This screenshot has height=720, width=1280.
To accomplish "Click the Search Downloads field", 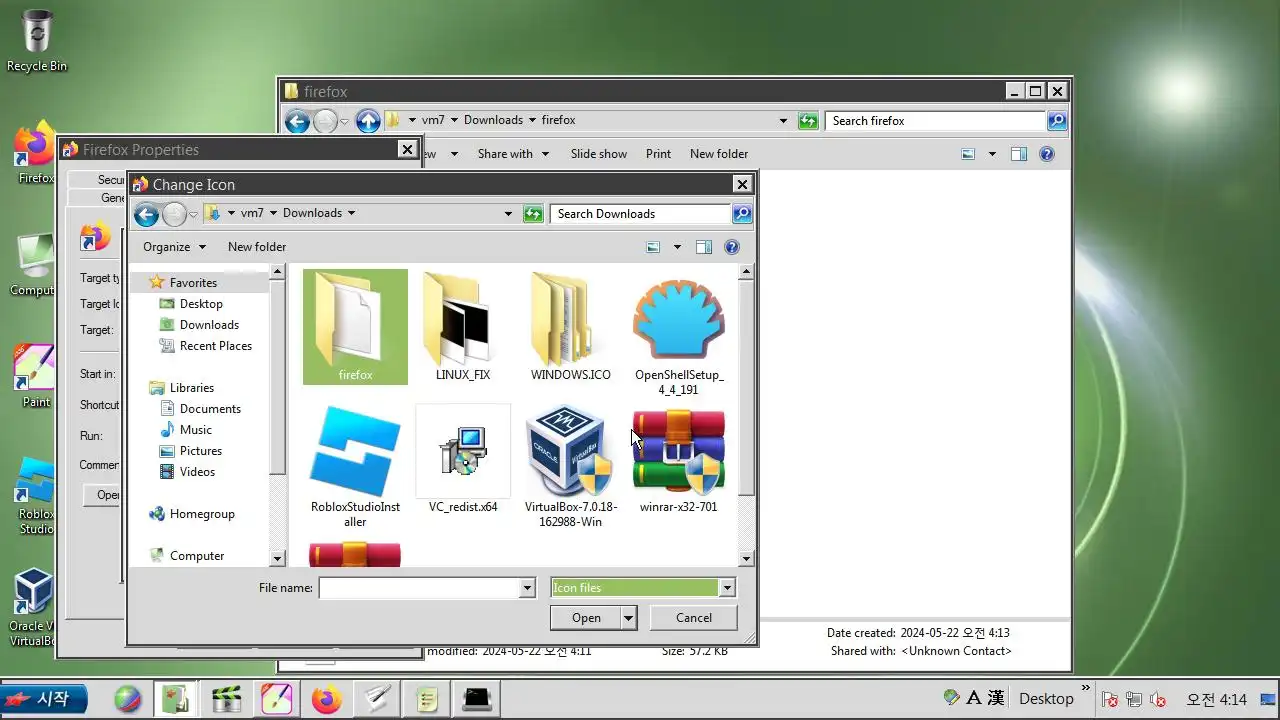I will click(640, 214).
